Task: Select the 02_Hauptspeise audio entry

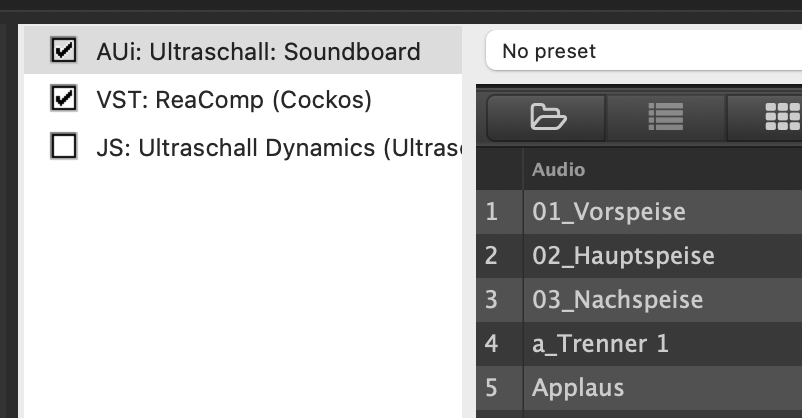Action: click(623, 256)
